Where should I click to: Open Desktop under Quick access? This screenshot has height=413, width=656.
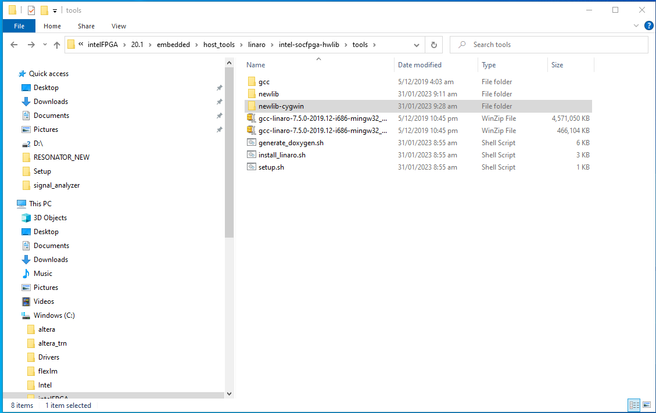46,87
